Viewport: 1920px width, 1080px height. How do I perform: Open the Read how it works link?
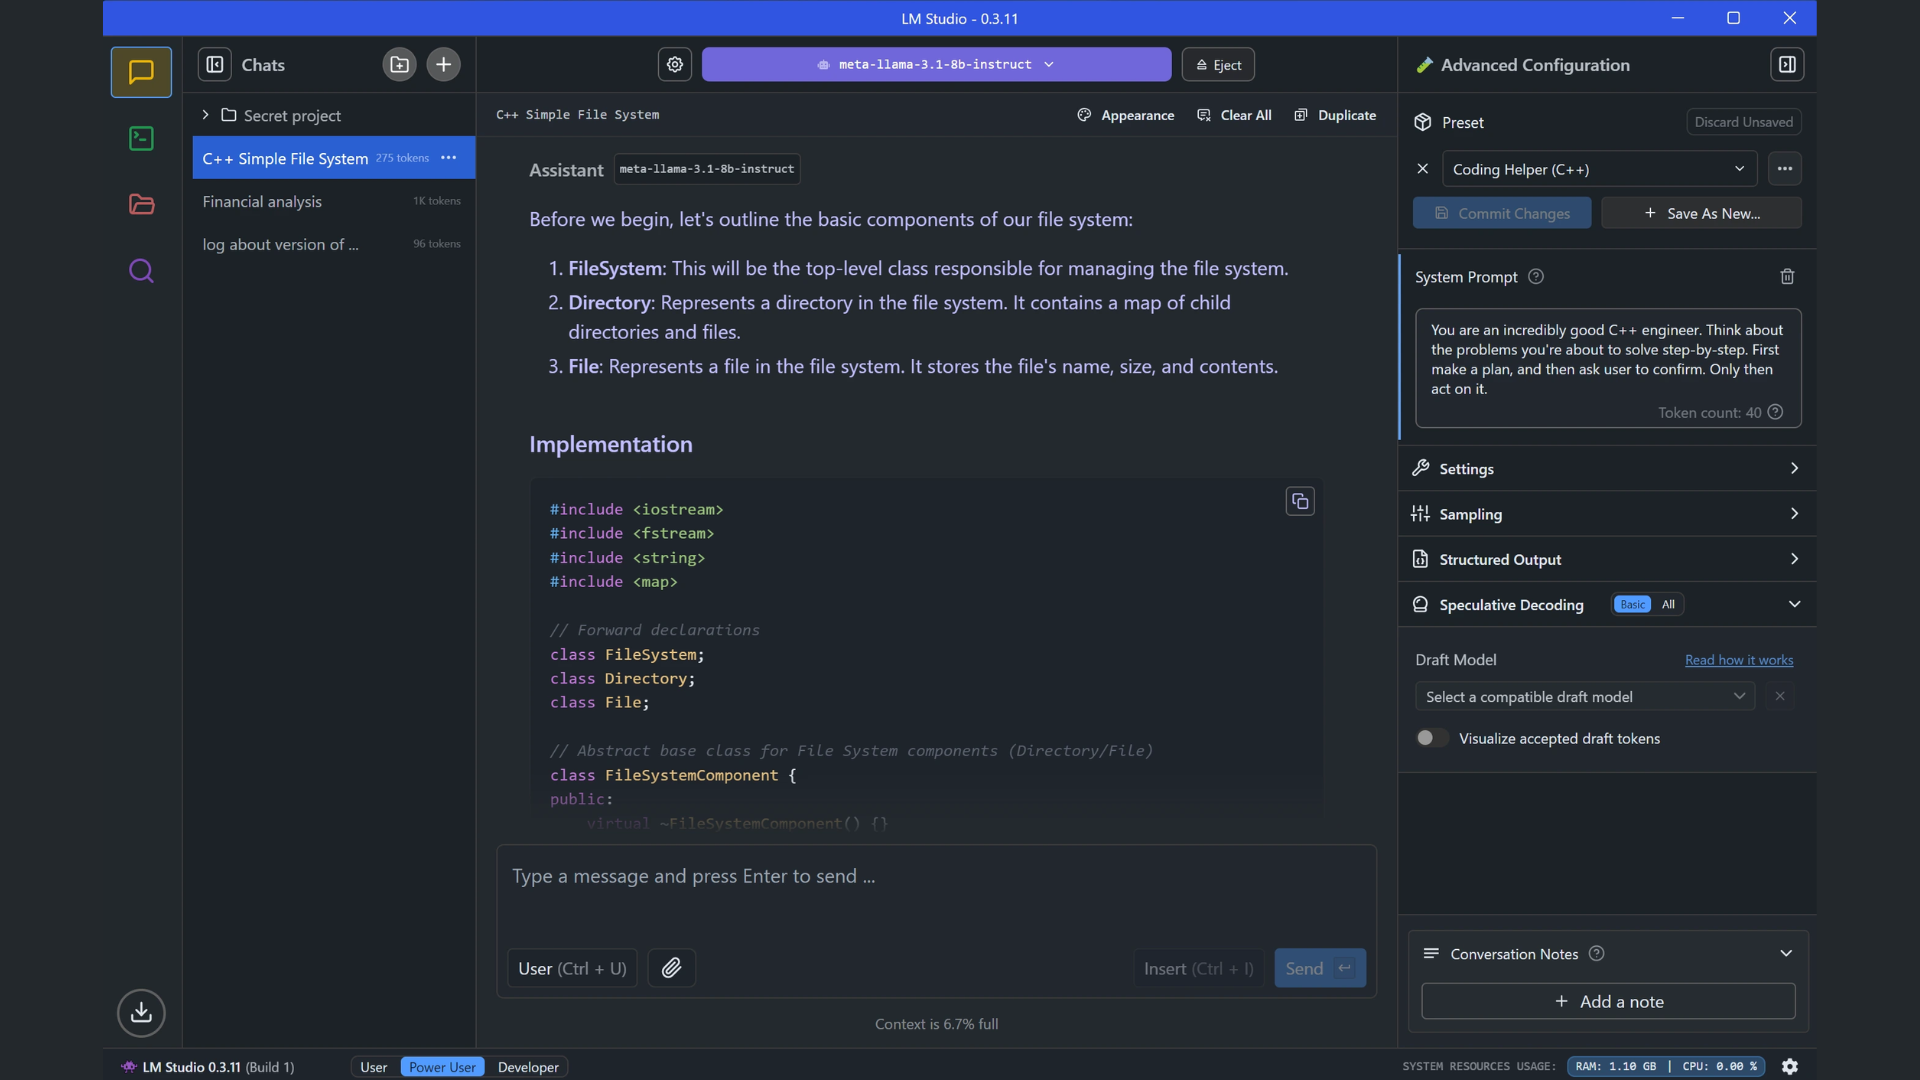(1739, 660)
